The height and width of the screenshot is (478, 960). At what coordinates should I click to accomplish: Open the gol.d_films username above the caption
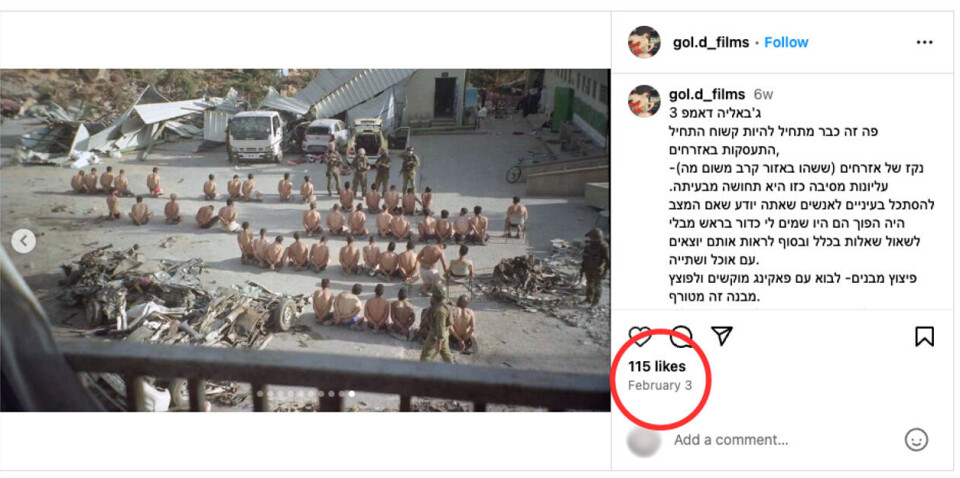(709, 94)
